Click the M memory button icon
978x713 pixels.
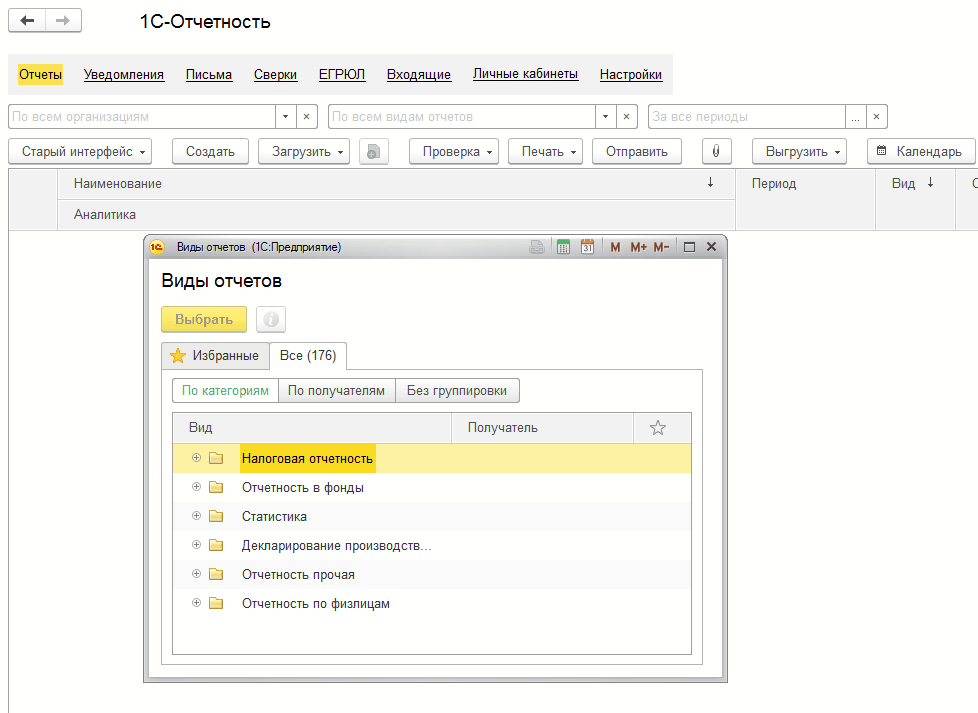(x=615, y=247)
